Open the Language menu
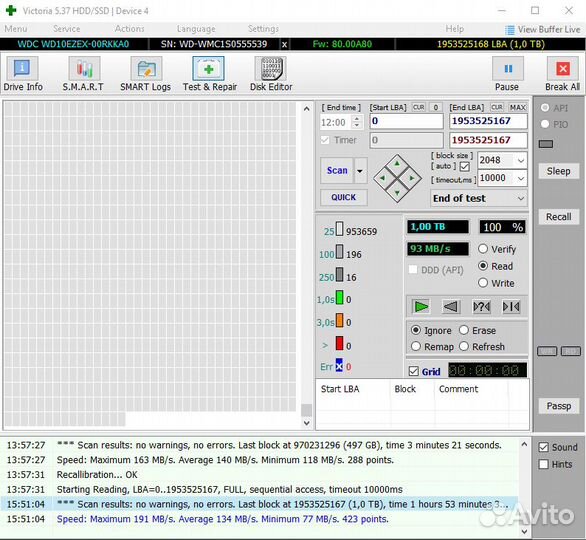 click(196, 29)
